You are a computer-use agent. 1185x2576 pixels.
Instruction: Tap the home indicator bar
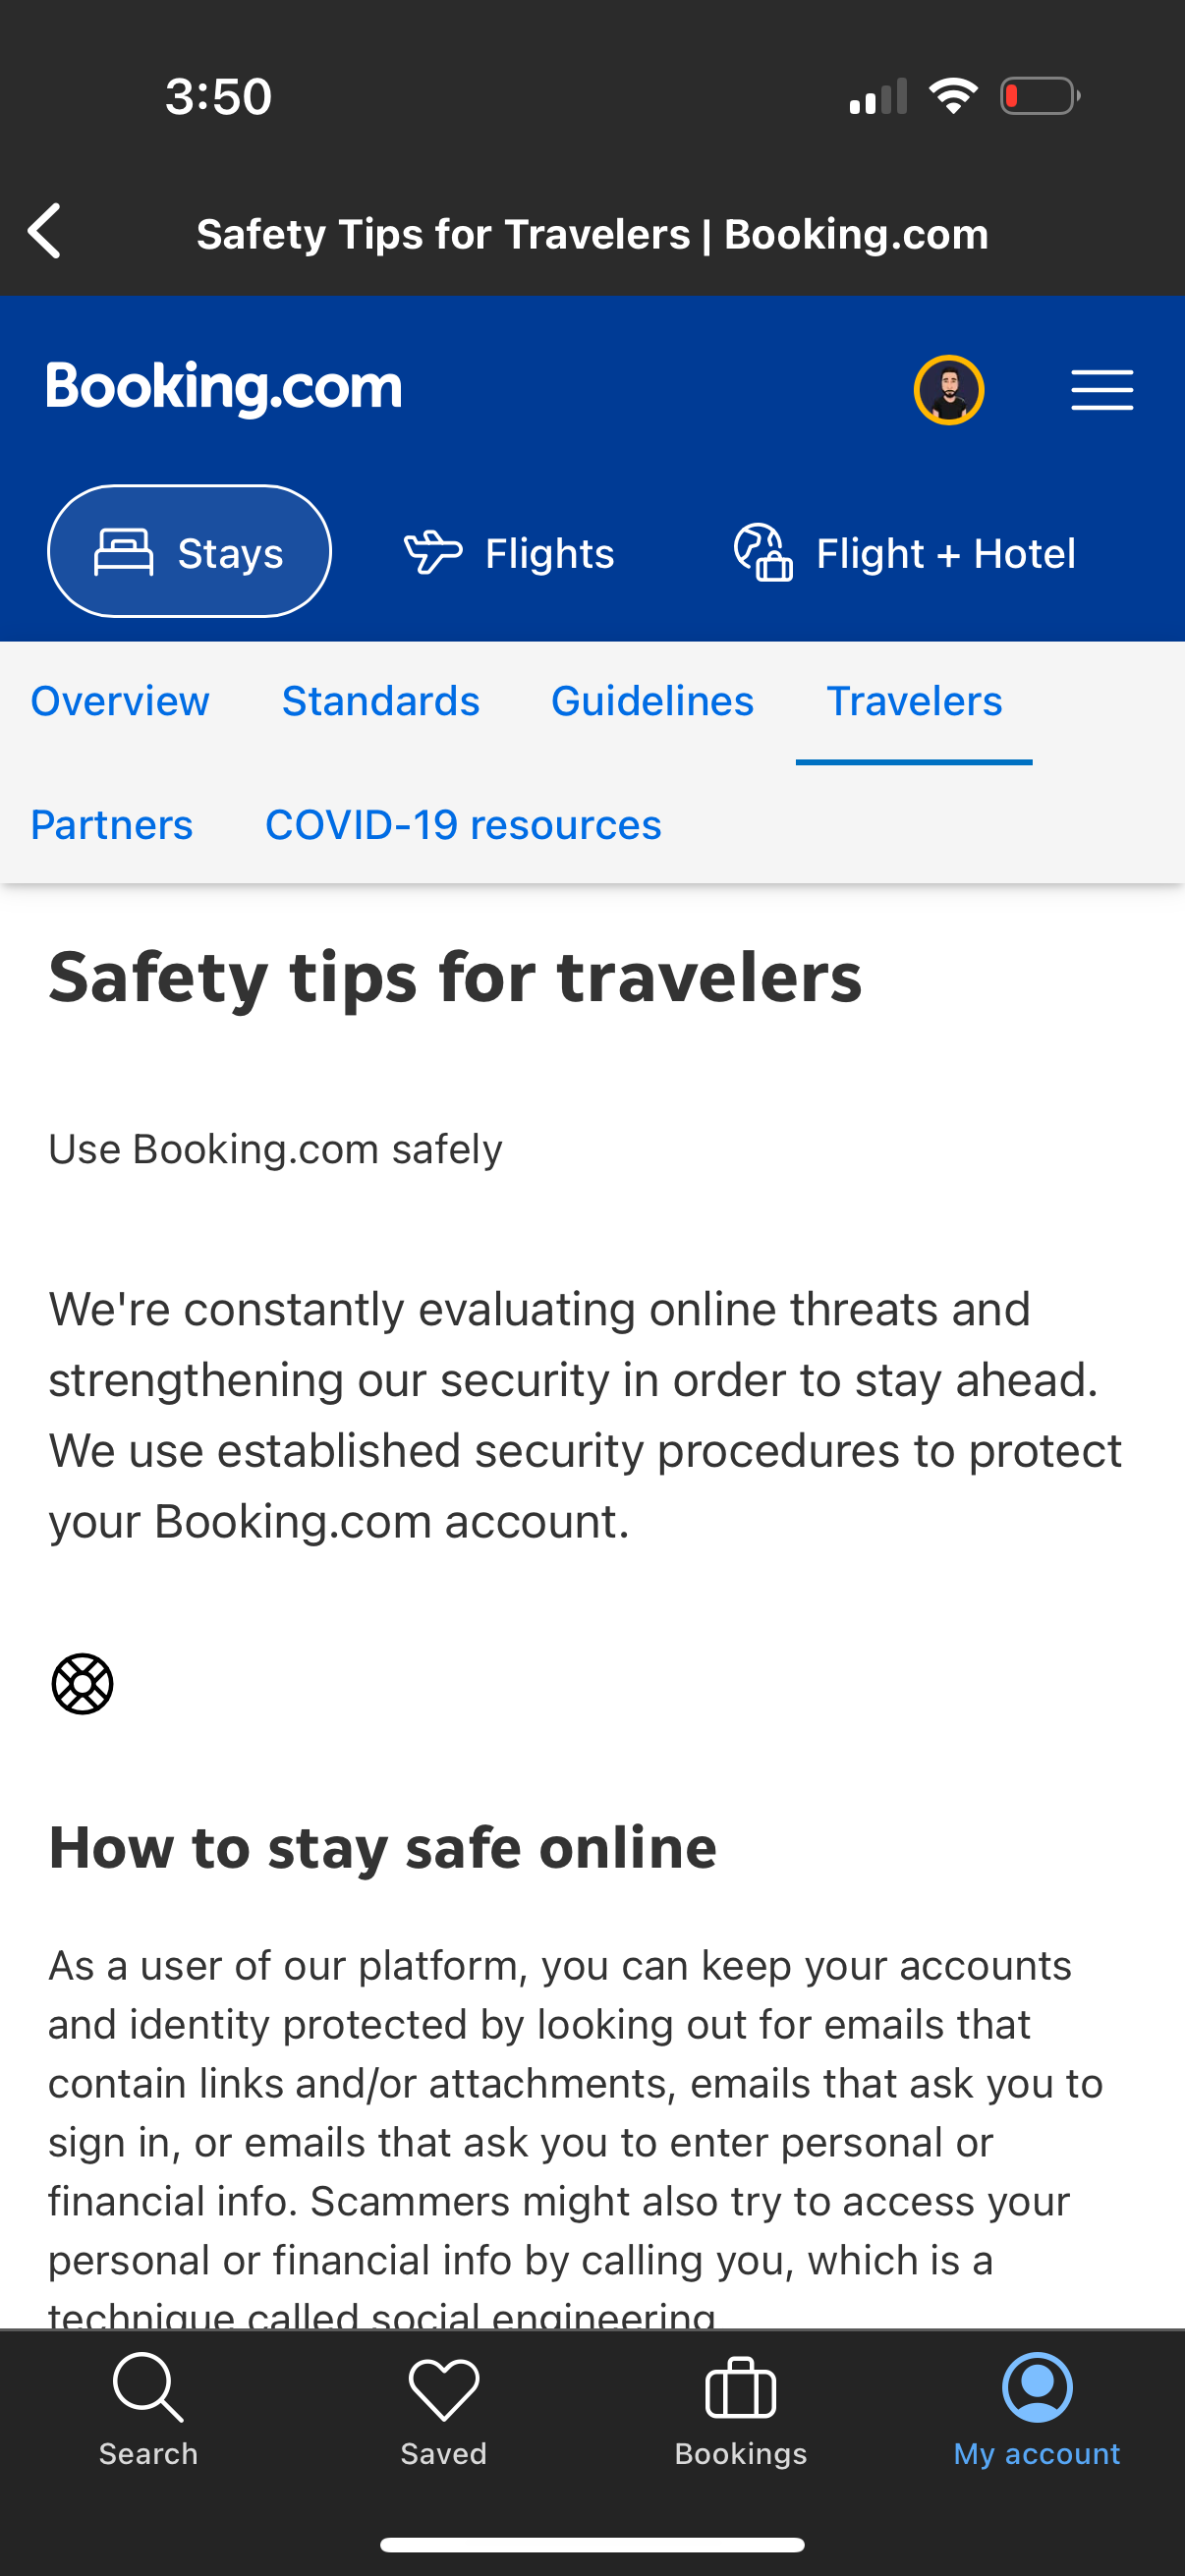[592, 2544]
